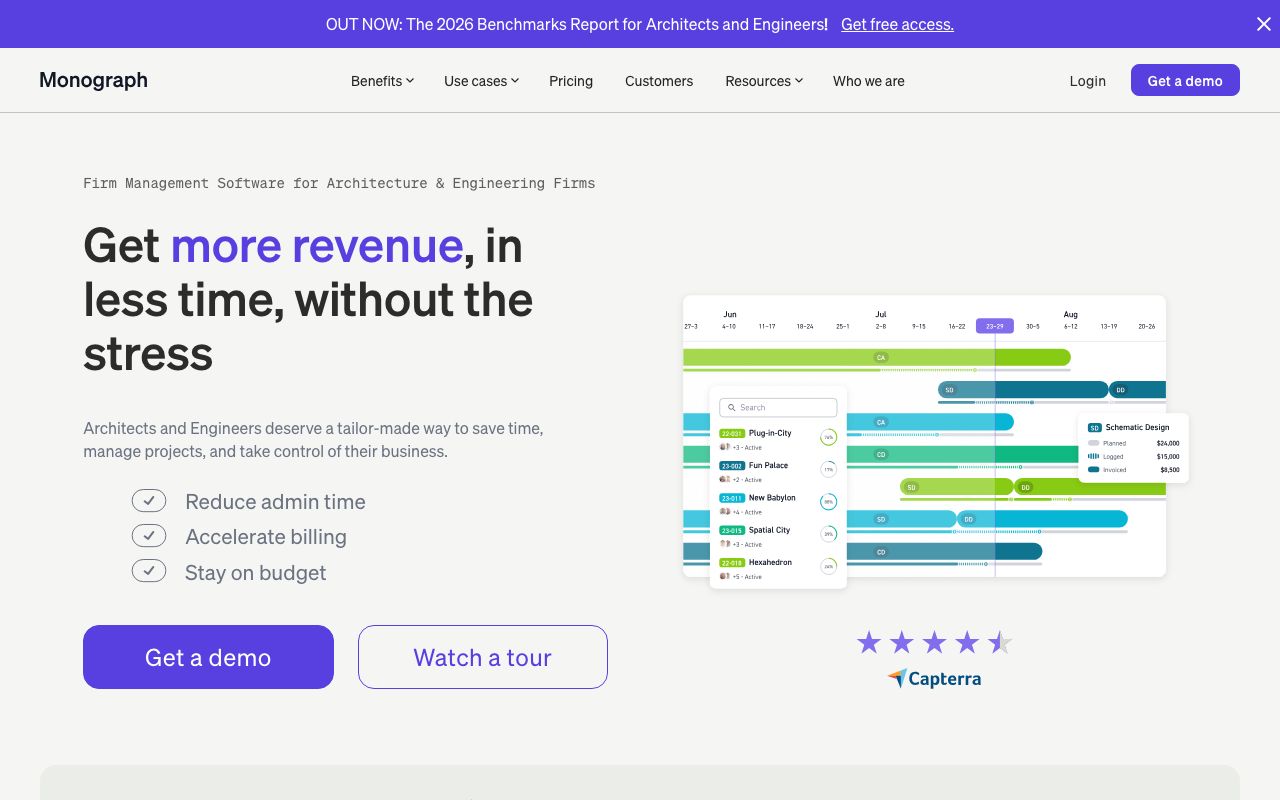
Task: Click the checkmark beside Accelerate billing
Action: tap(149, 536)
